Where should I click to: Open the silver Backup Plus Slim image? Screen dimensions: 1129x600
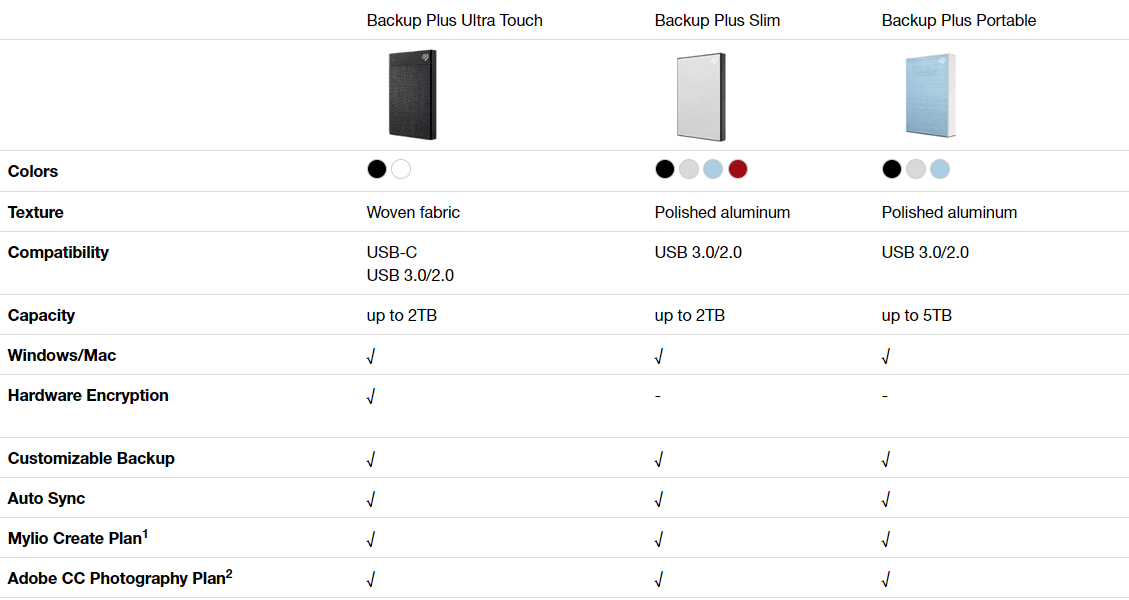pyautogui.click(x=700, y=96)
